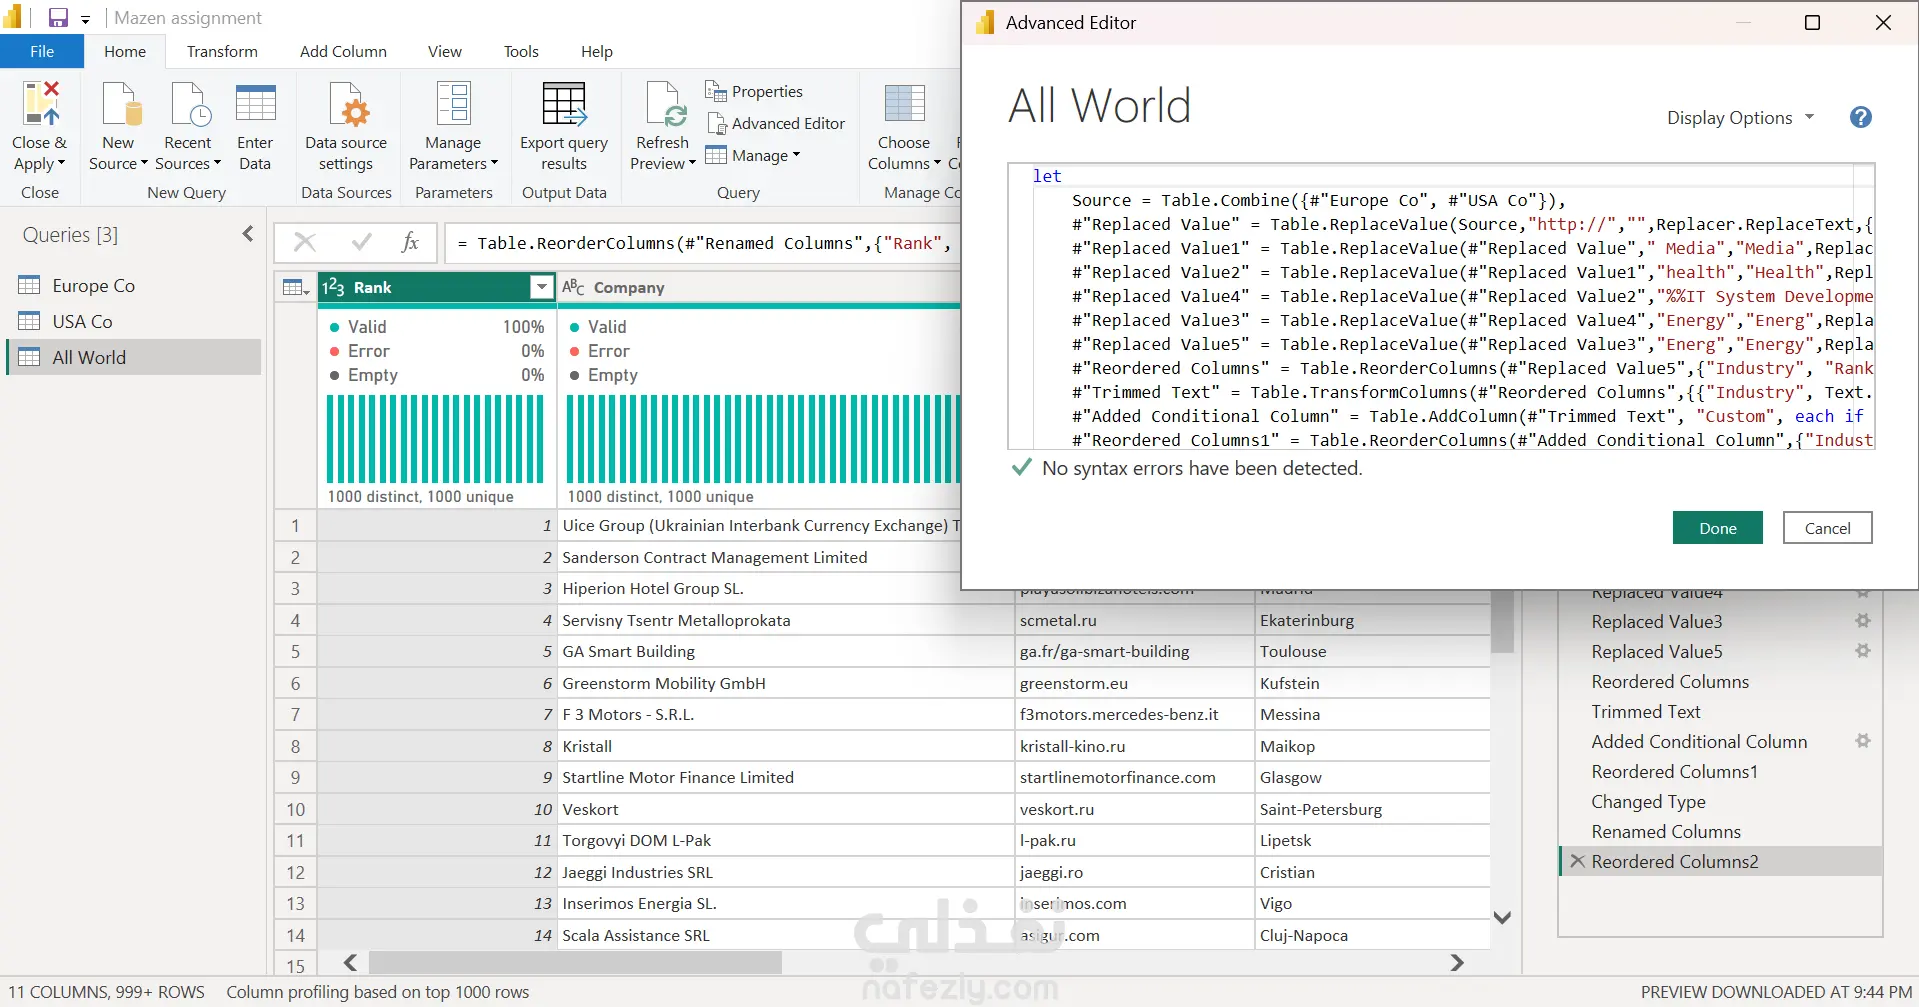Open the Help tab
The width and height of the screenshot is (1919, 1007).
click(597, 51)
